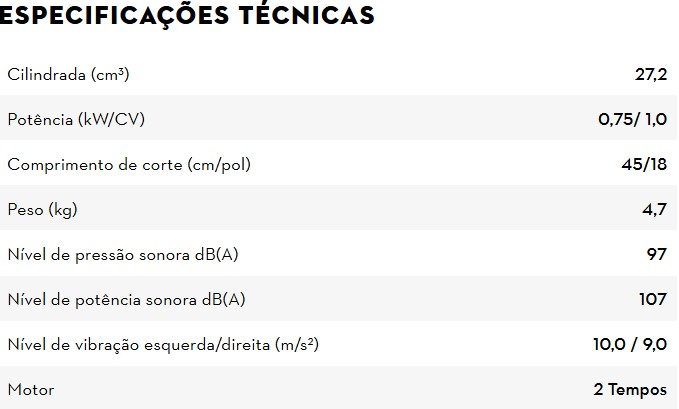Click the 27,2 displacement value

[x=648, y=75]
